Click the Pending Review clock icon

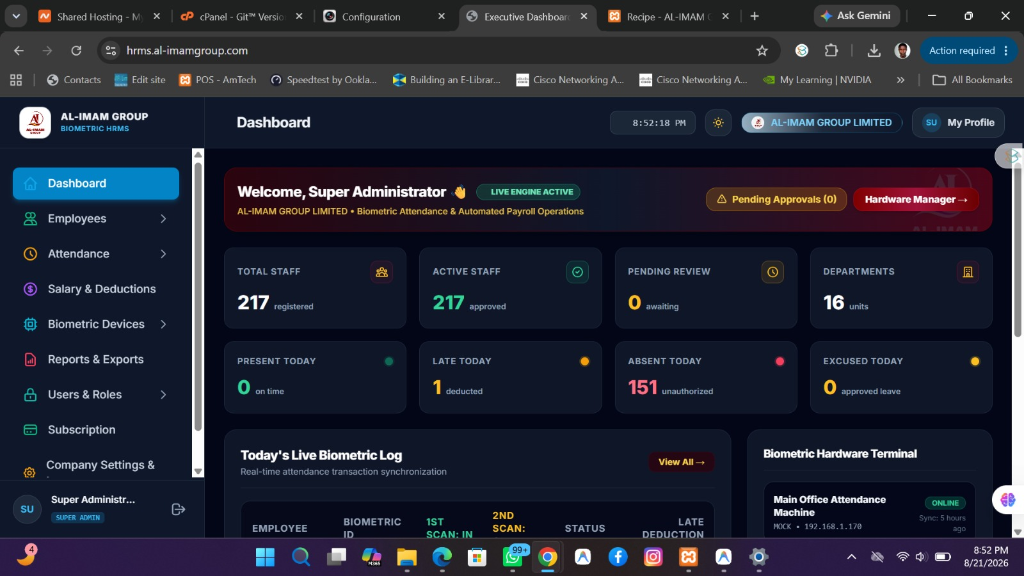point(773,272)
